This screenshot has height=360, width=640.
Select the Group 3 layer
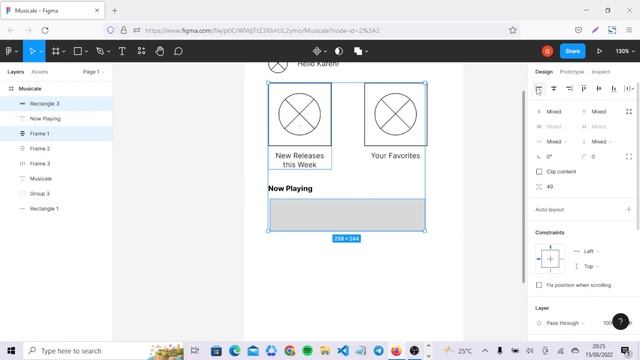56,193
